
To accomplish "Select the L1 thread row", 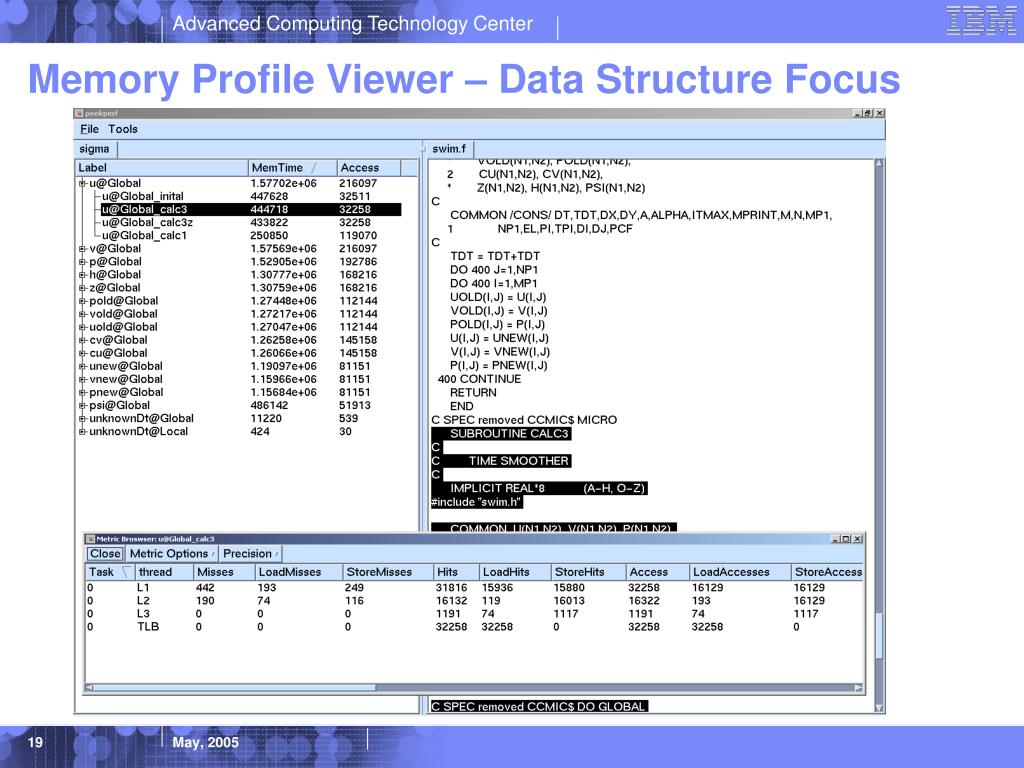I will pyautogui.click(x=475, y=588).
